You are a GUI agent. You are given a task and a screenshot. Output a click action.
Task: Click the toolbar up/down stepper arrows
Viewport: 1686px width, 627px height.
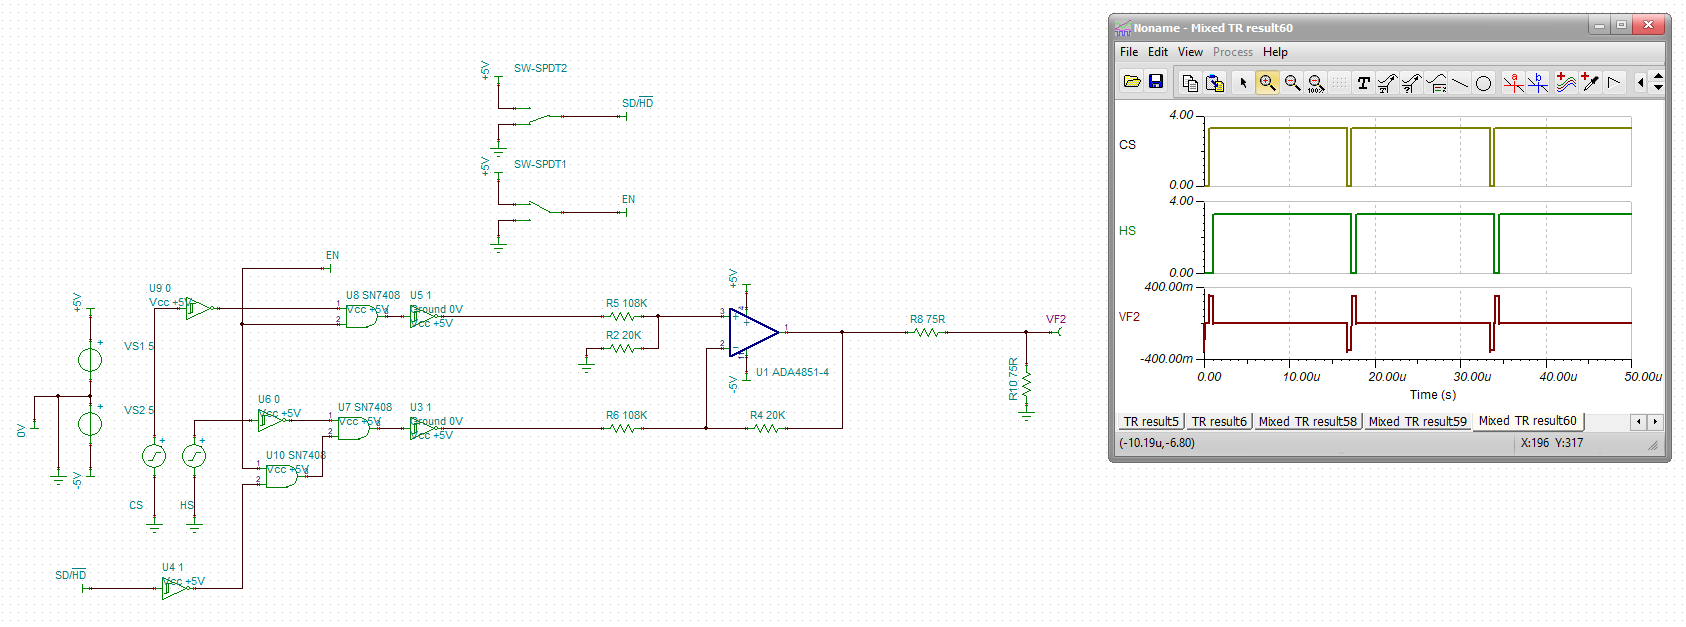pyautogui.click(x=1658, y=82)
